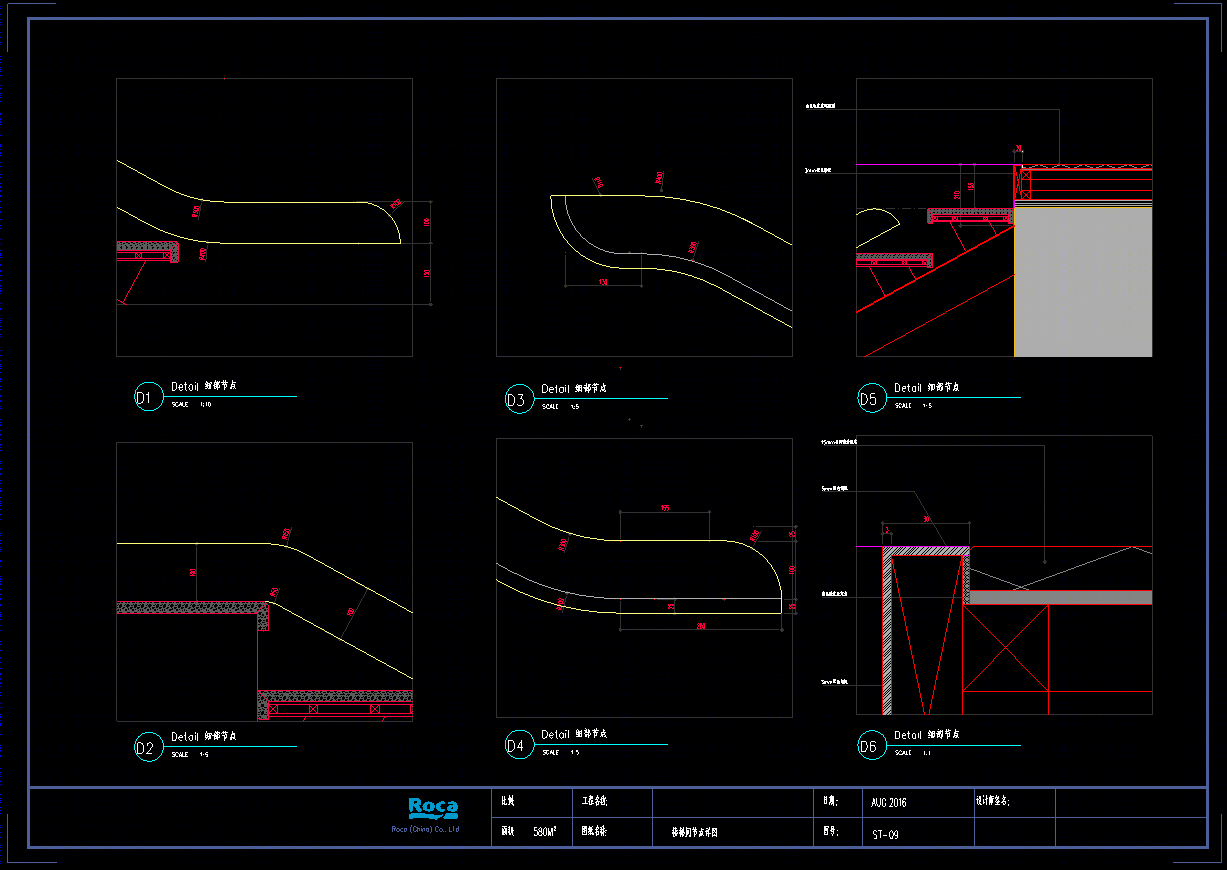
Task: Click the D5 detail circle marker
Action: [871, 399]
